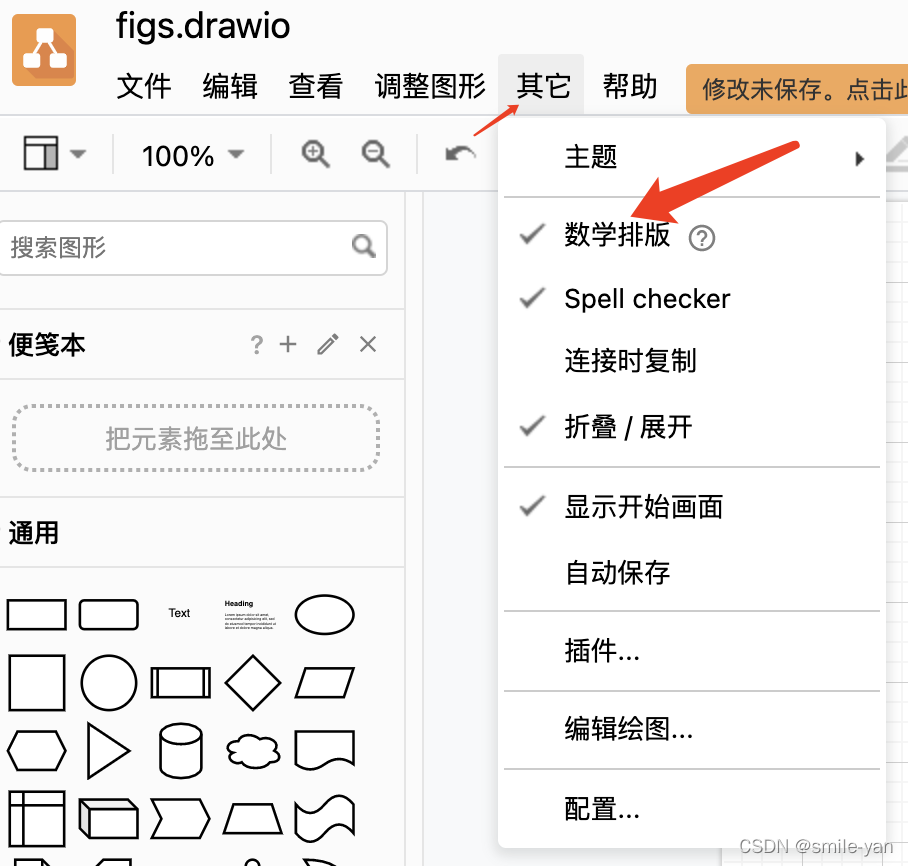Screen dimensions: 908x866
Task: Toggle the 自动保存 option
Action: pos(691,573)
